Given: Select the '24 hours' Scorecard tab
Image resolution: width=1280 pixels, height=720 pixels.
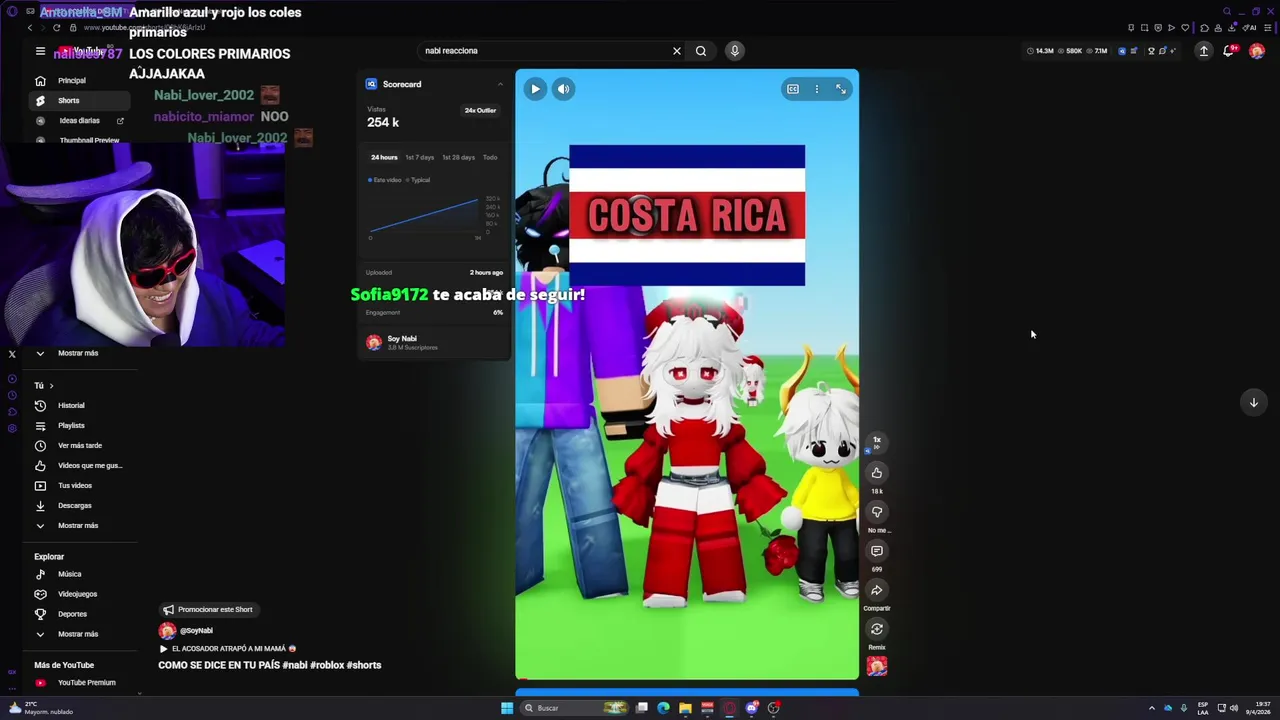Looking at the screenshot, I should (384, 157).
